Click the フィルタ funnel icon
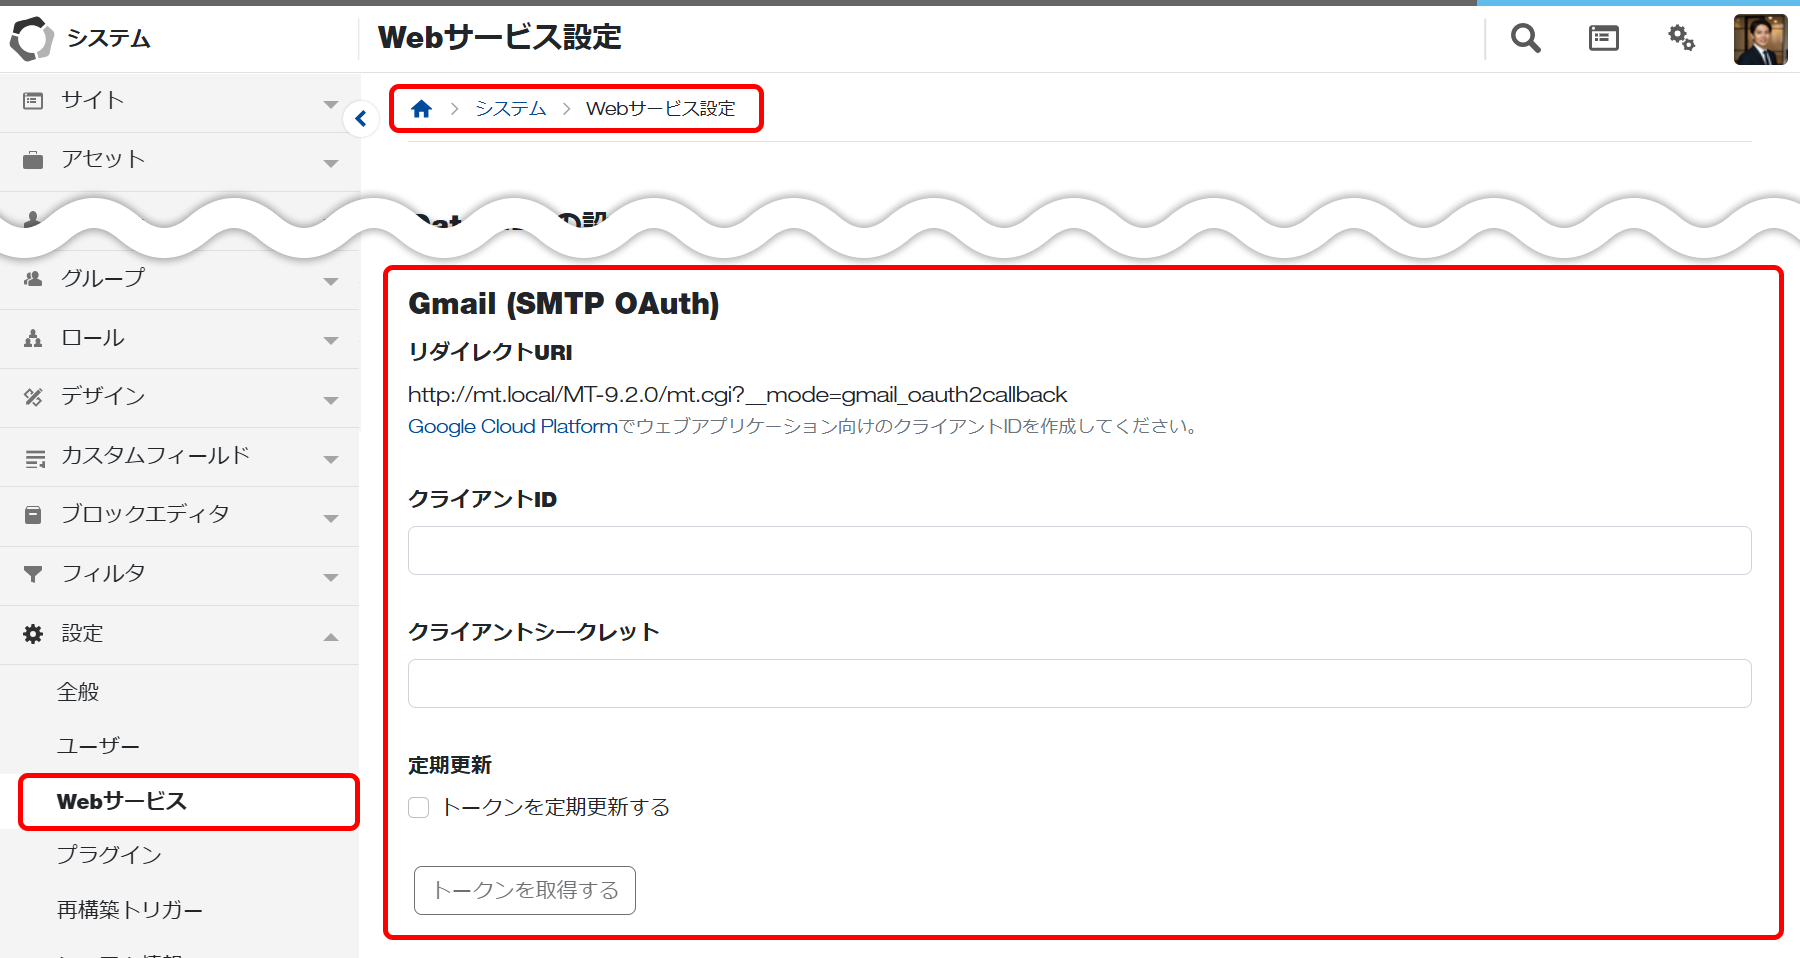The height and width of the screenshot is (958, 1800). (x=33, y=574)
